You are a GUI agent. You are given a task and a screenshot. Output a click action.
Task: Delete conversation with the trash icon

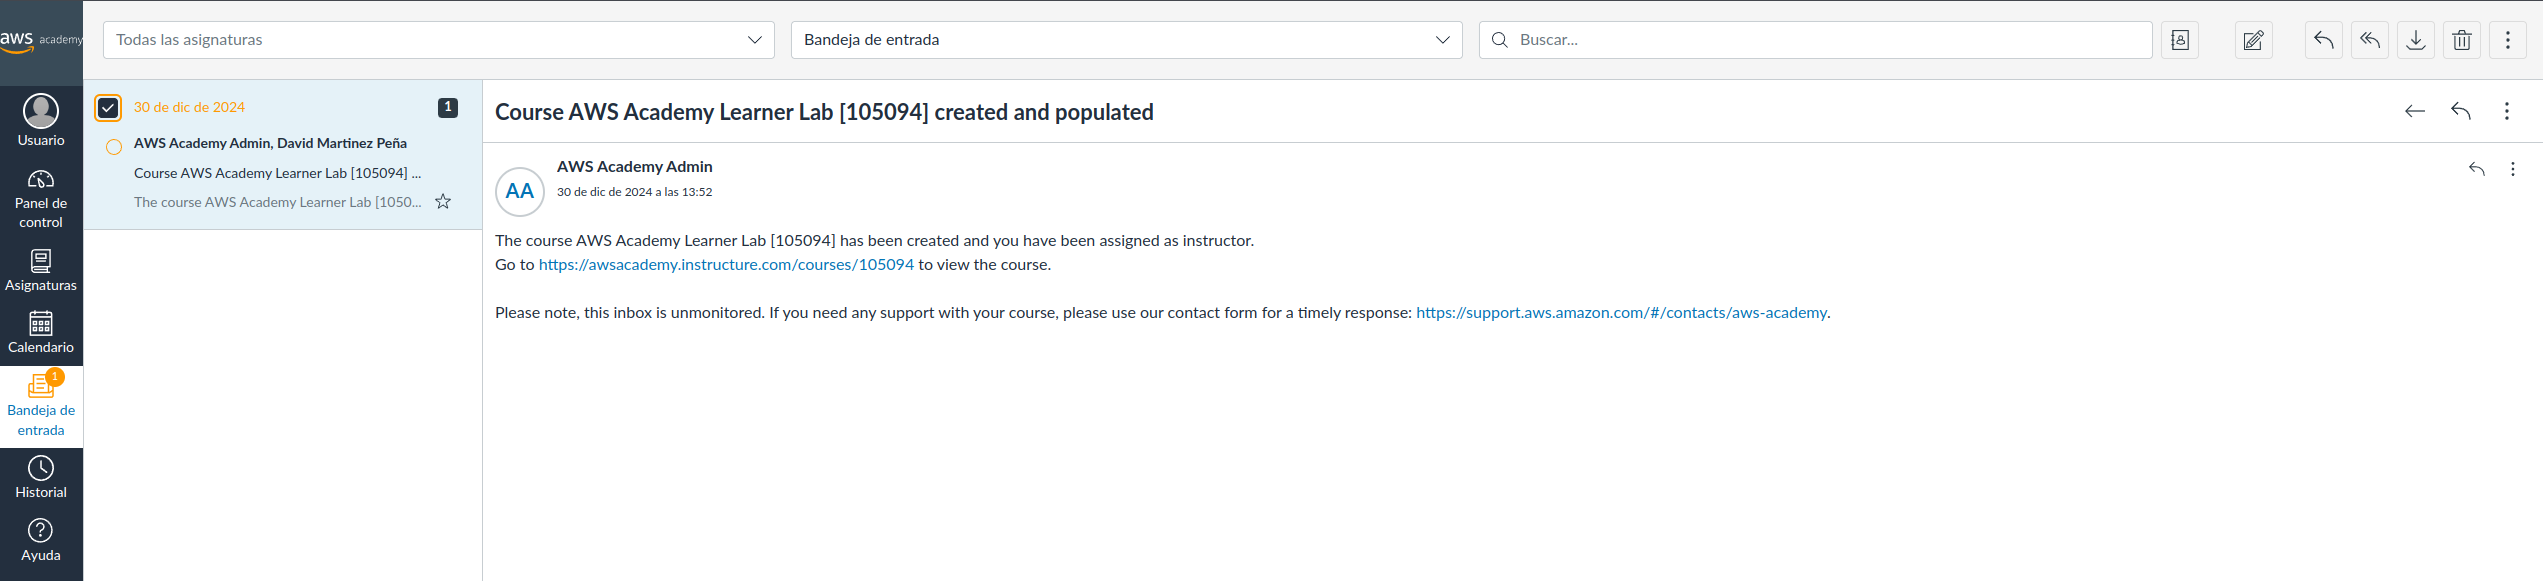2461,40
